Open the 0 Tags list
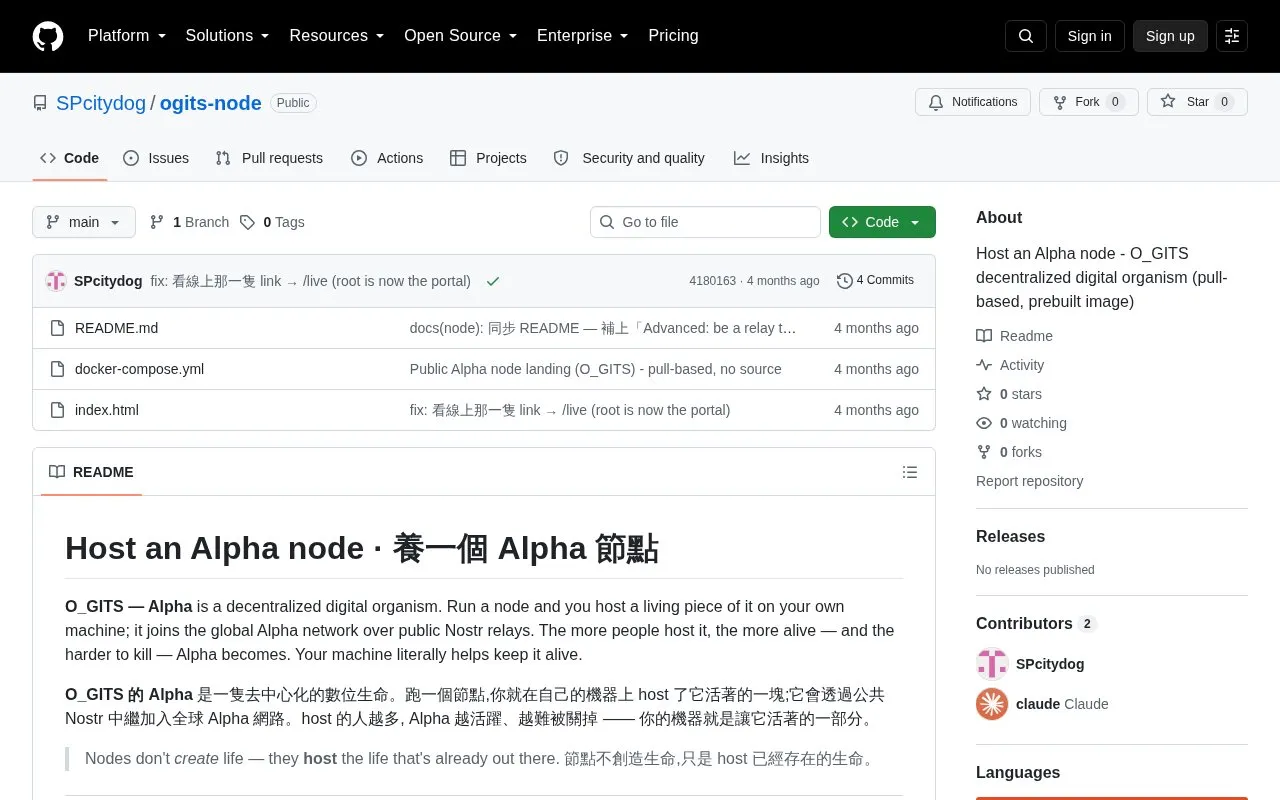The image size is (1280, 800). 272,222
